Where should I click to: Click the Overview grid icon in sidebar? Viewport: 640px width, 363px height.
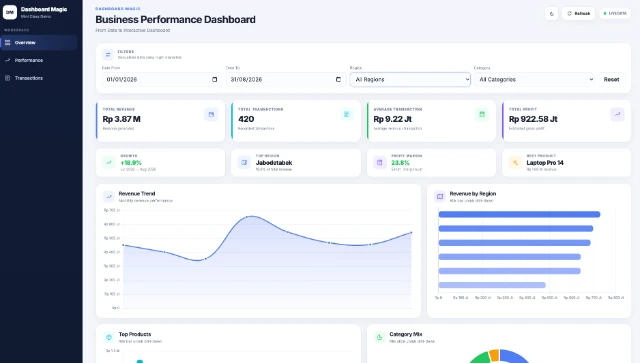click(7, 42)
